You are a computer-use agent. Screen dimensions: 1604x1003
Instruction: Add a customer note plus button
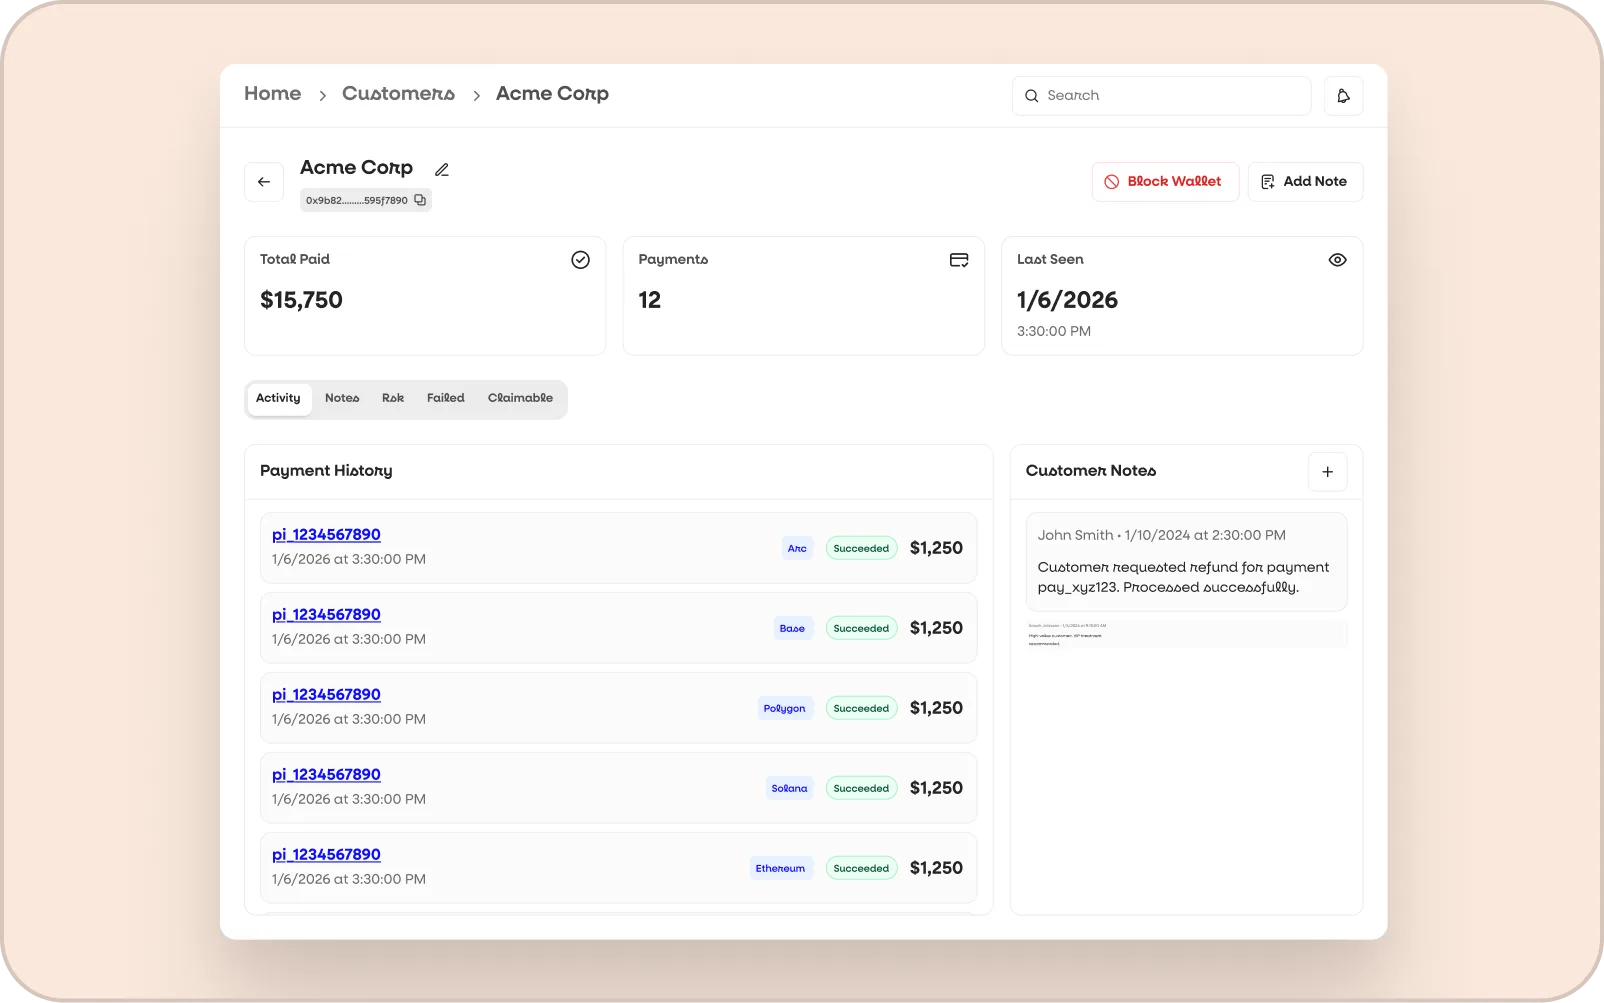tap(1328, 472)
